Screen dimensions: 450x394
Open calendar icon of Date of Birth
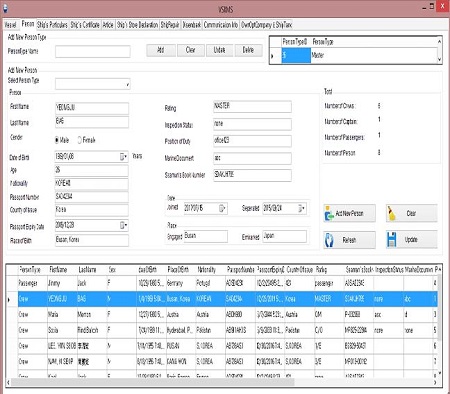pos(123,156)
